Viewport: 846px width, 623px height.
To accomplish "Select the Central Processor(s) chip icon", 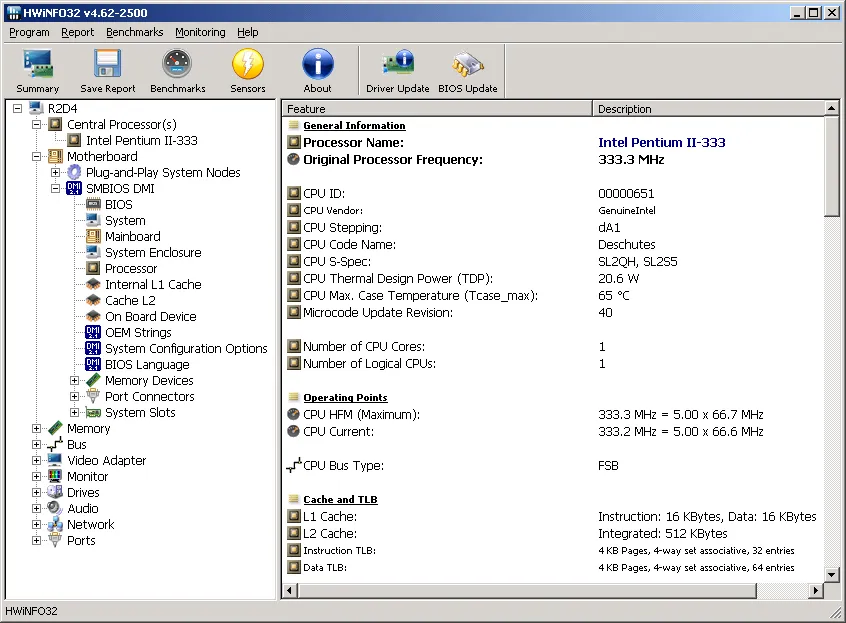I will point(55,125).
